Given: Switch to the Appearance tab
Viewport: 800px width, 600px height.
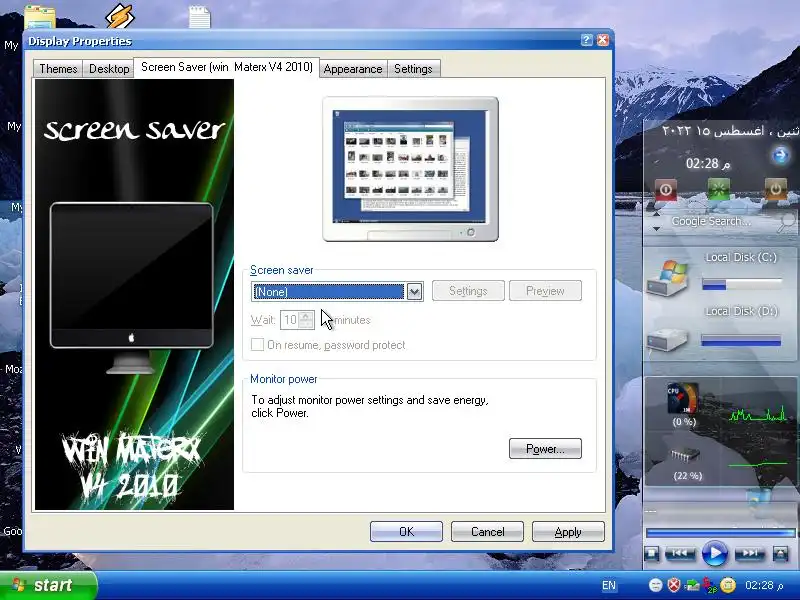Looking at the screenshot, I should 353,68.
